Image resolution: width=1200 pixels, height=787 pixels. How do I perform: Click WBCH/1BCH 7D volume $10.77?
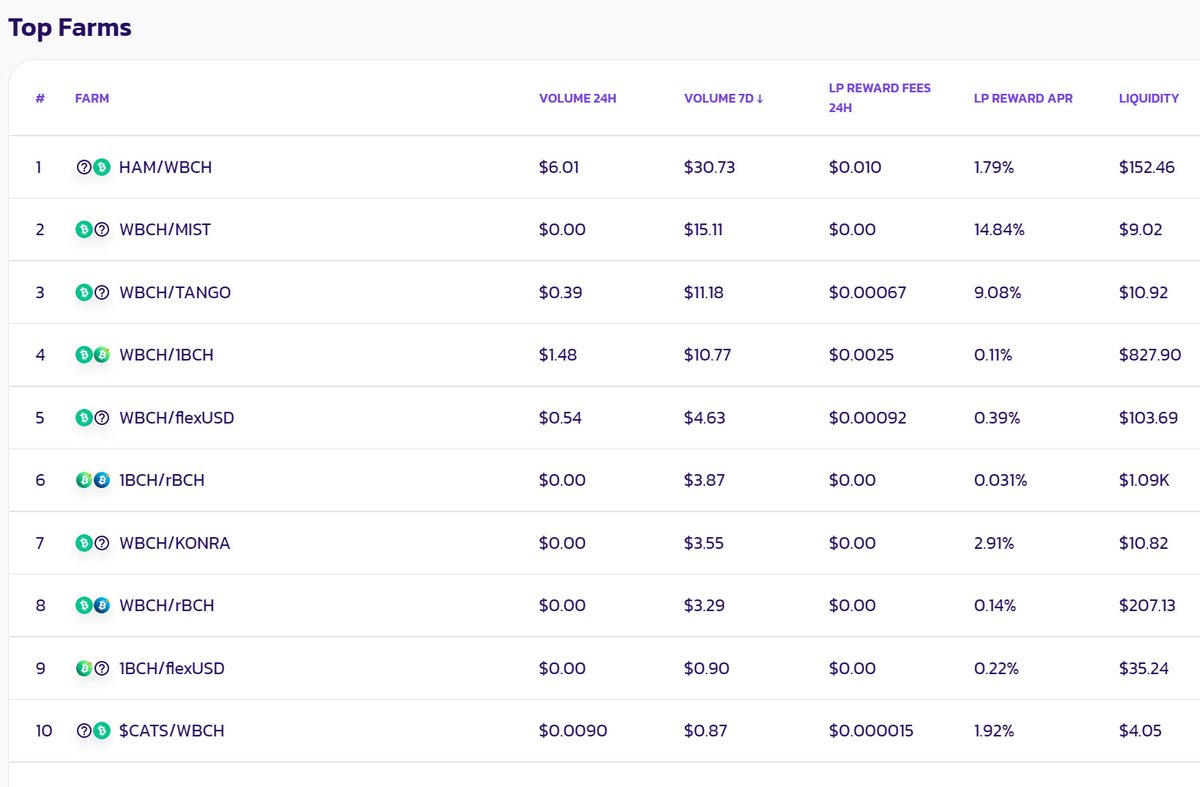(708, 355)
